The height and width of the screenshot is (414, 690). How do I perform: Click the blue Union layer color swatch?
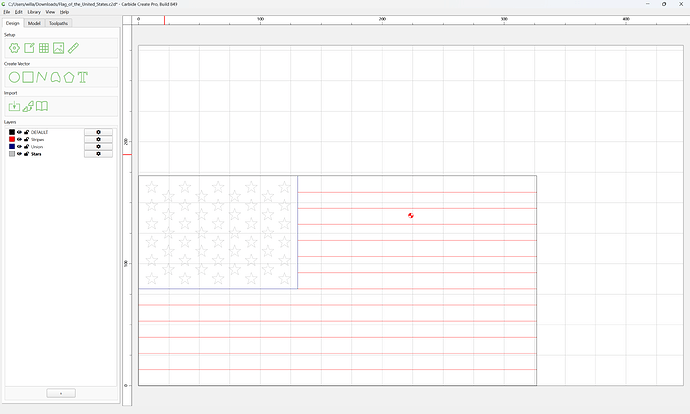tap(12, 147)
